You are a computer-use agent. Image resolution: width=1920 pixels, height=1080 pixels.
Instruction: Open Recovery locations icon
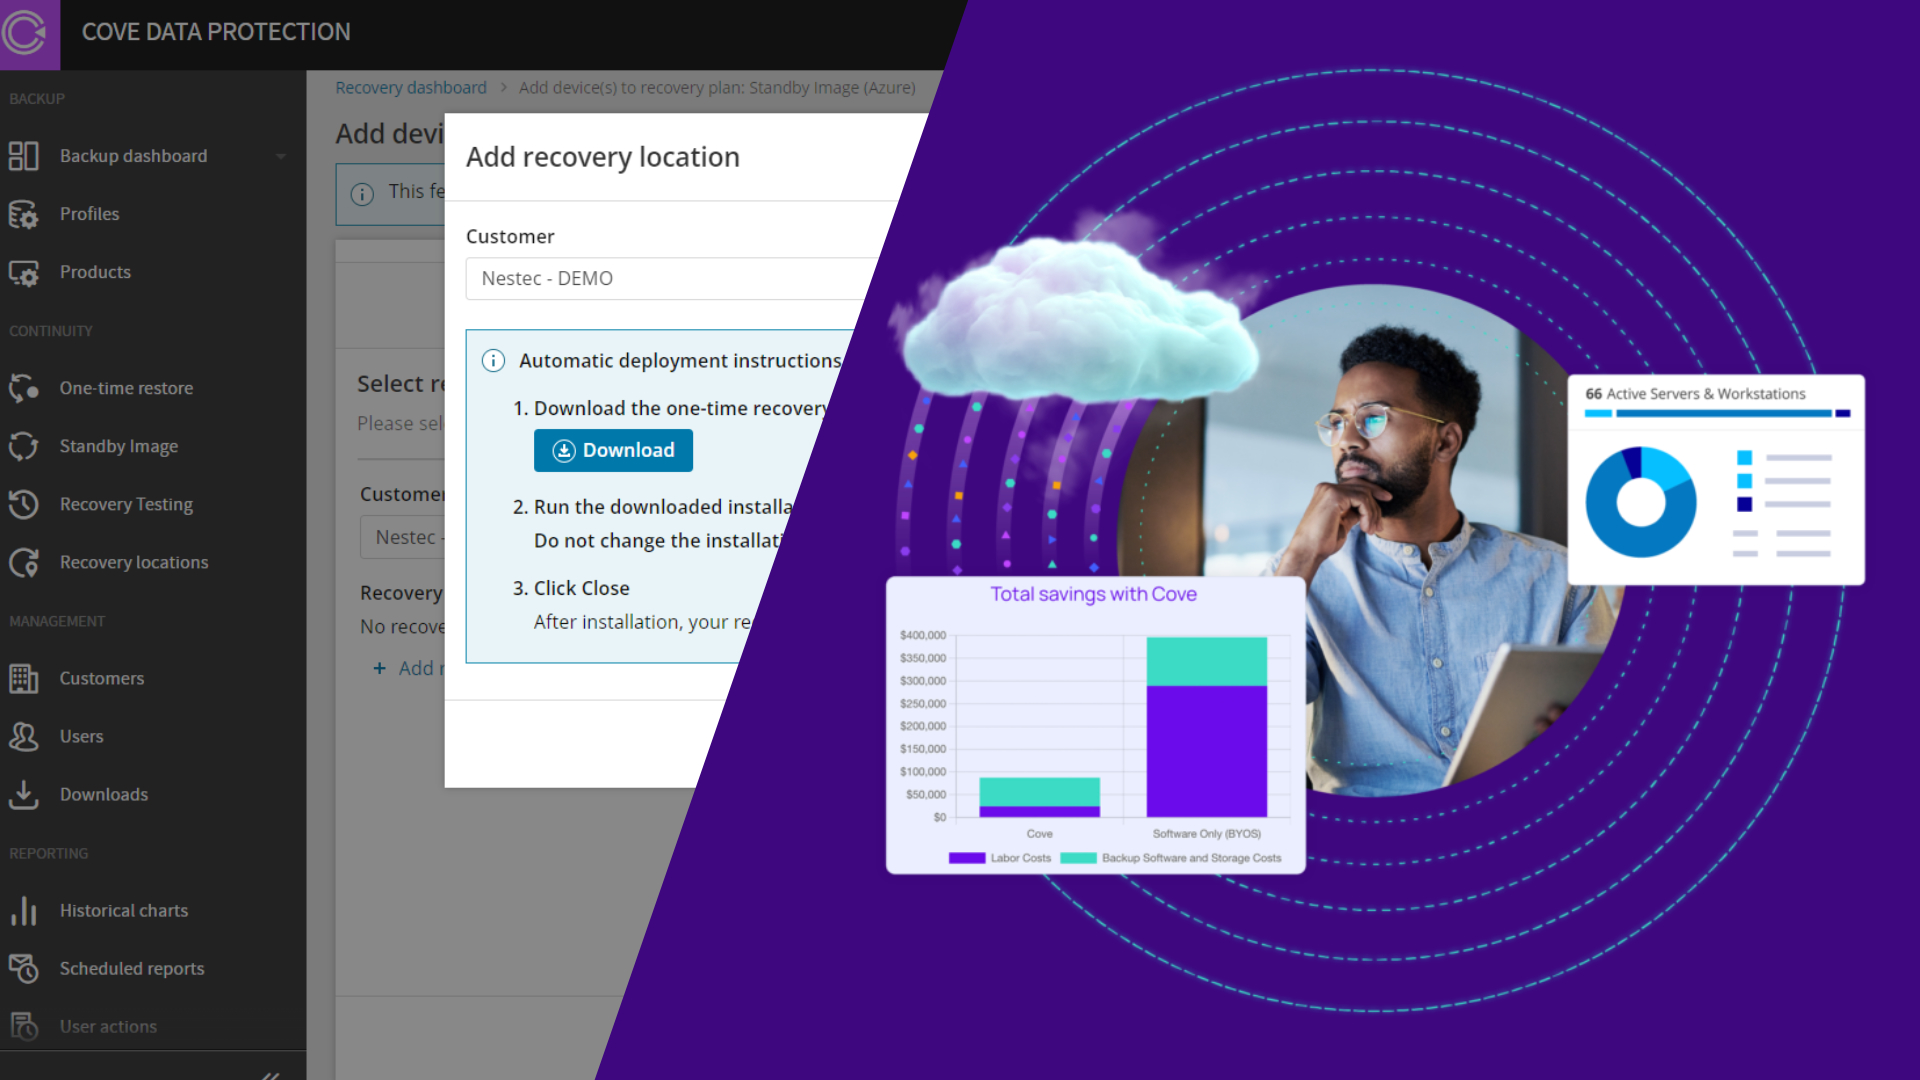23,562
